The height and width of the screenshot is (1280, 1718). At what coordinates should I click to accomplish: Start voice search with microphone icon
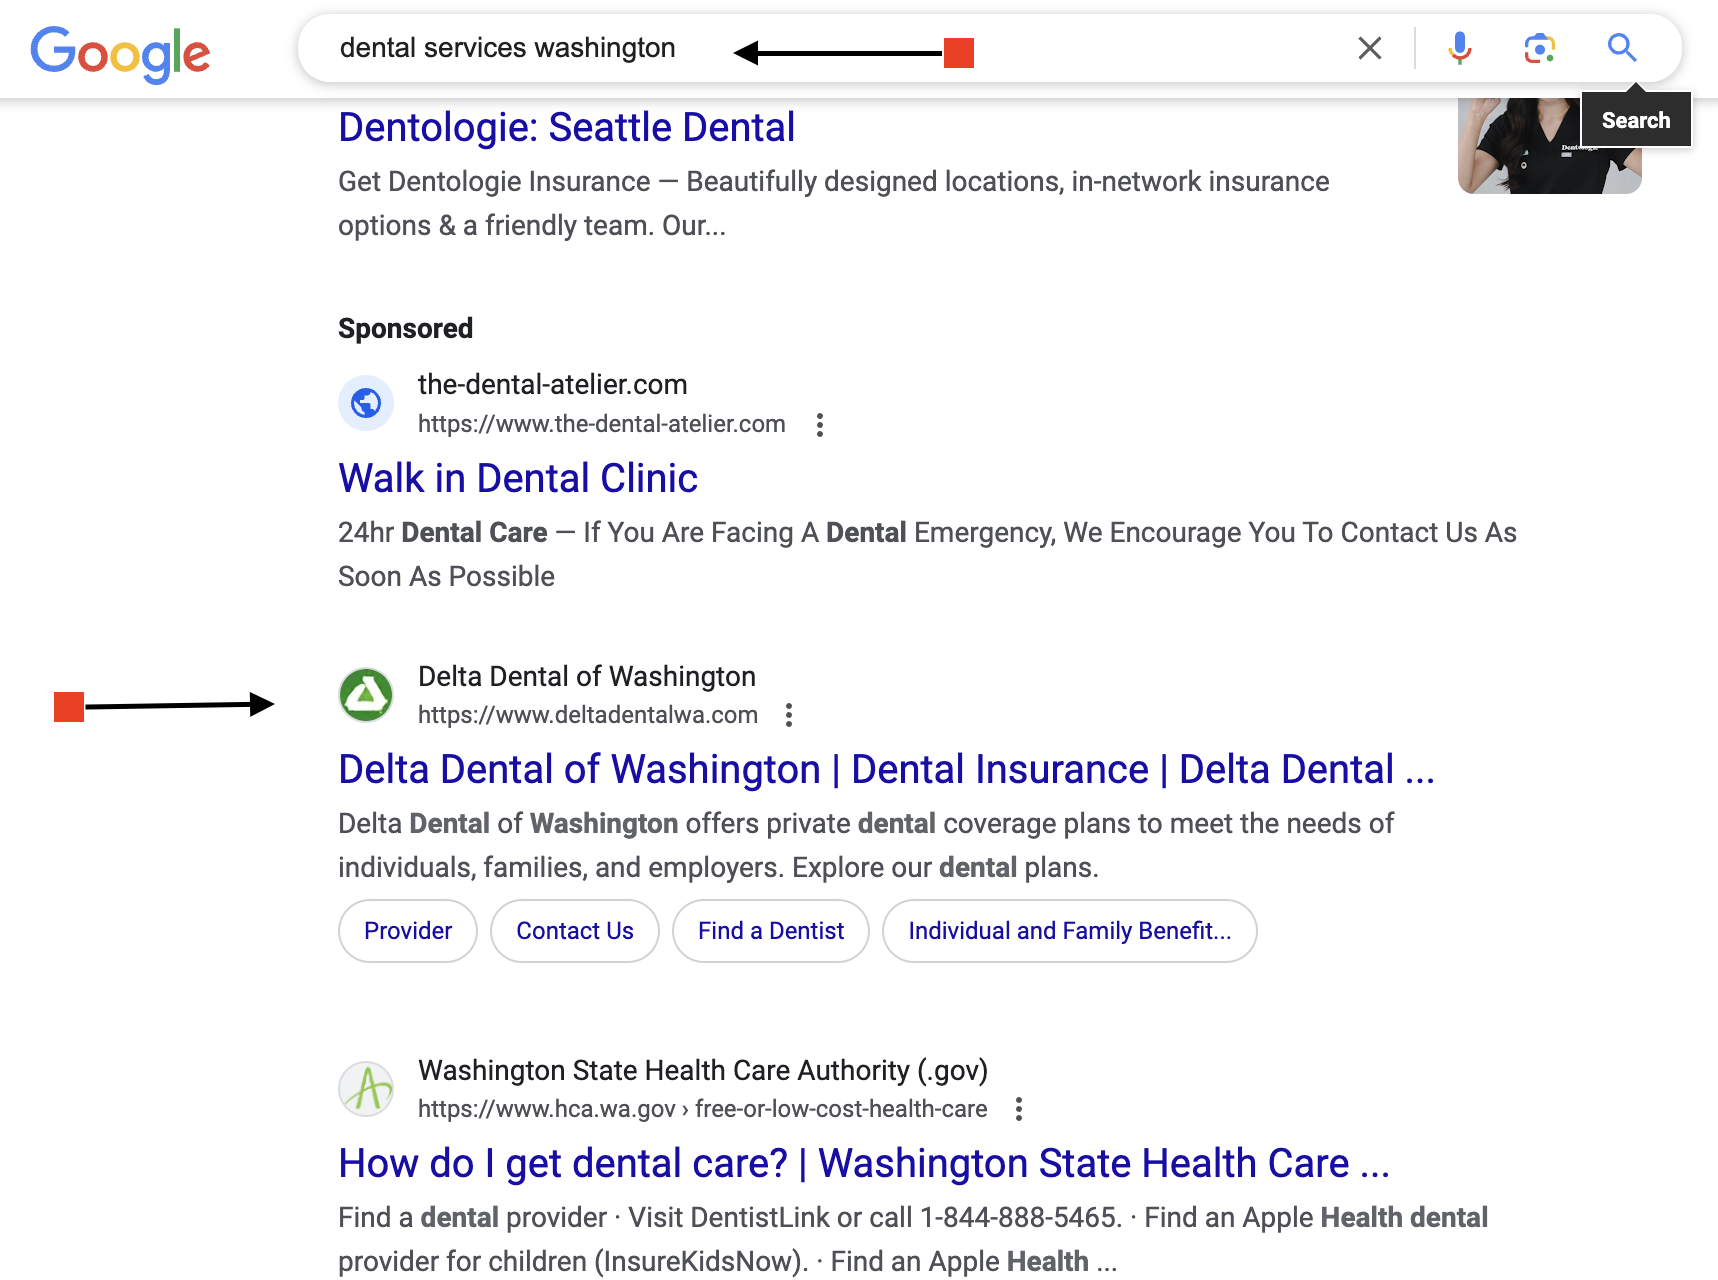pyautogui.click(x=1460, y=48)
